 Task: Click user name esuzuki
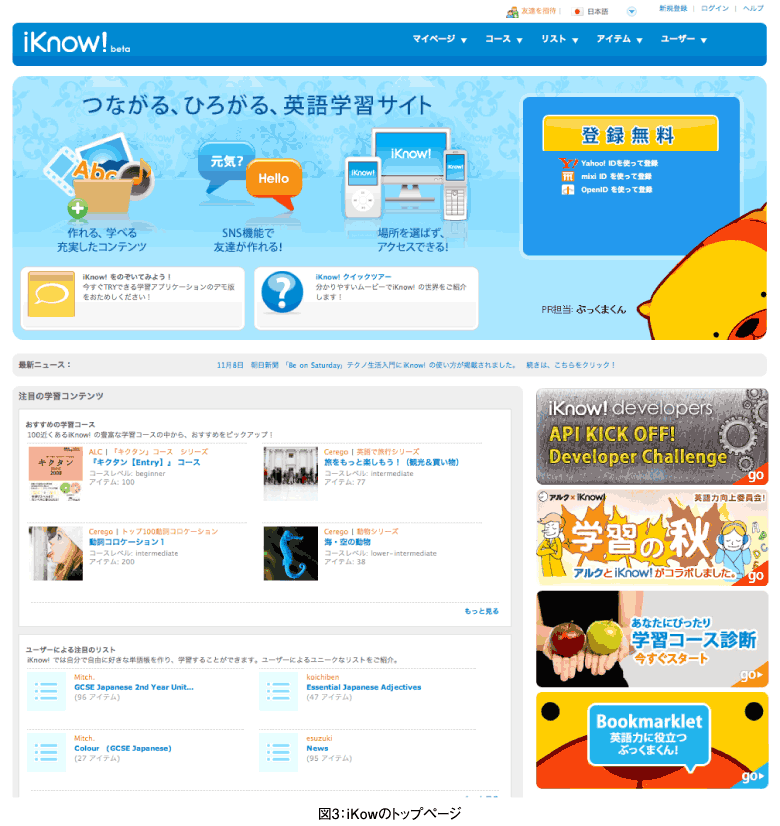click(x=319, y=739)
